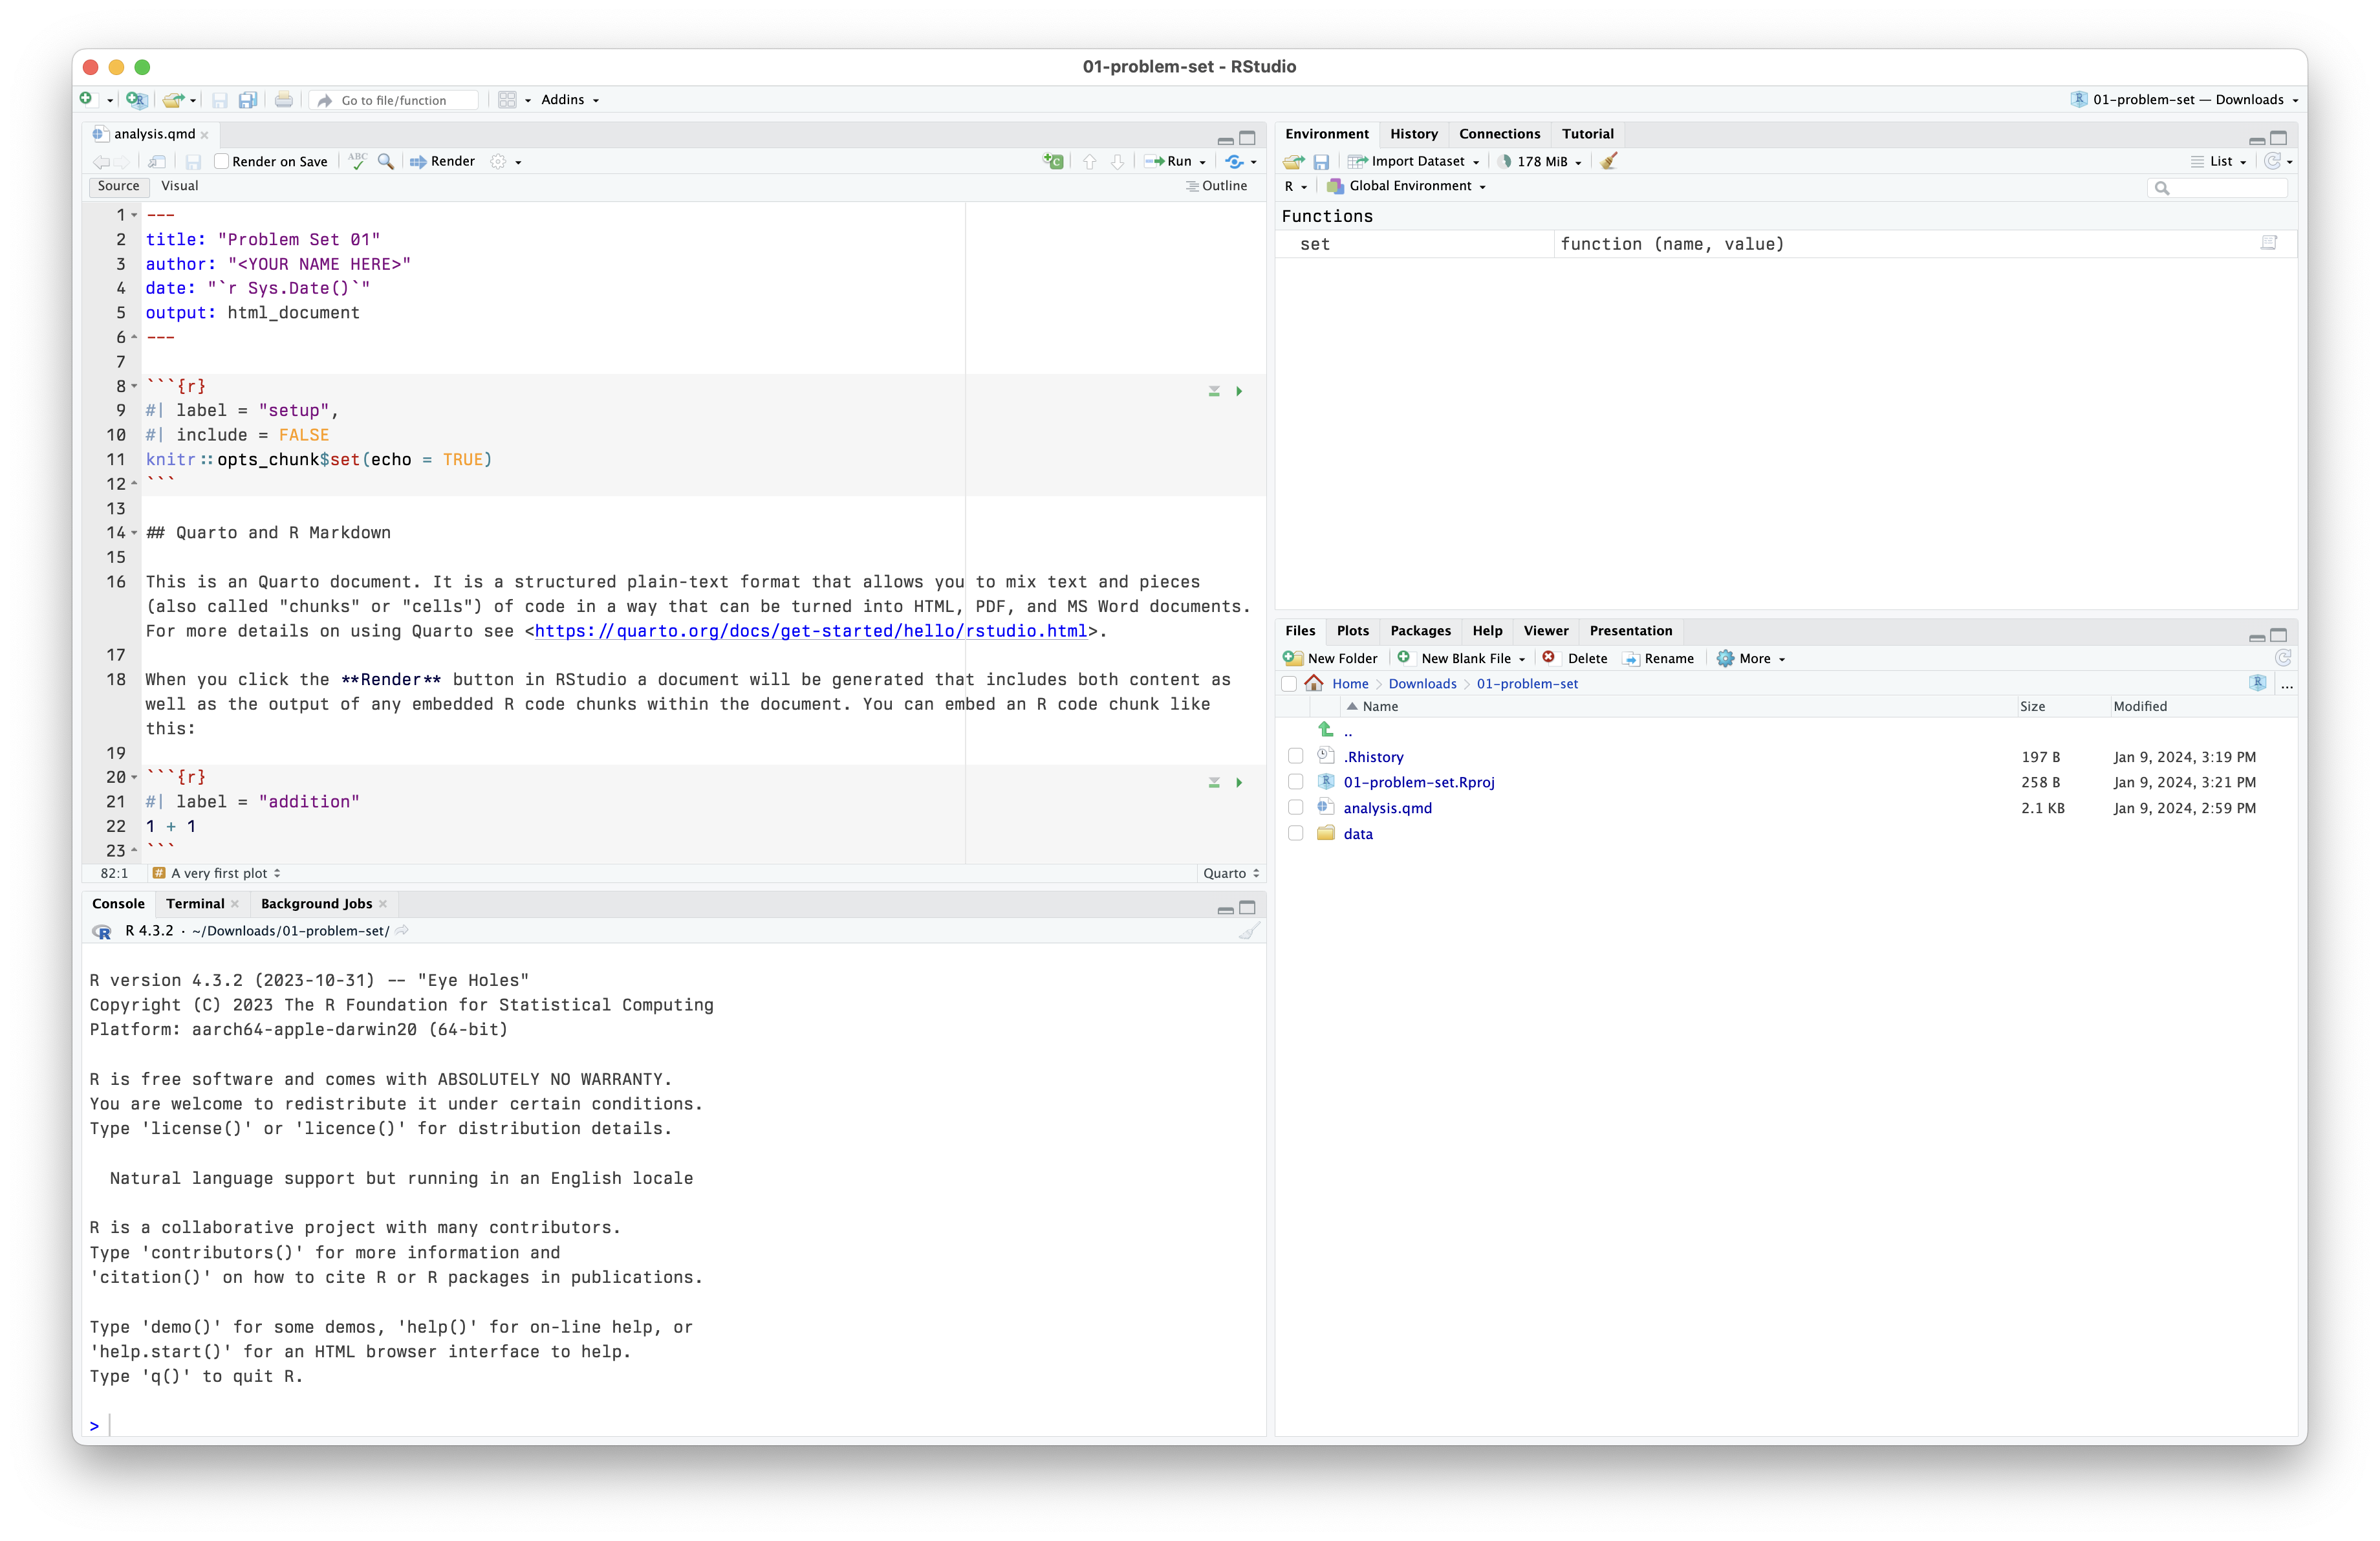Click New Folder in Files pane
2380x1541 pixels.
pyautogui.click(x=1331, y=658)
